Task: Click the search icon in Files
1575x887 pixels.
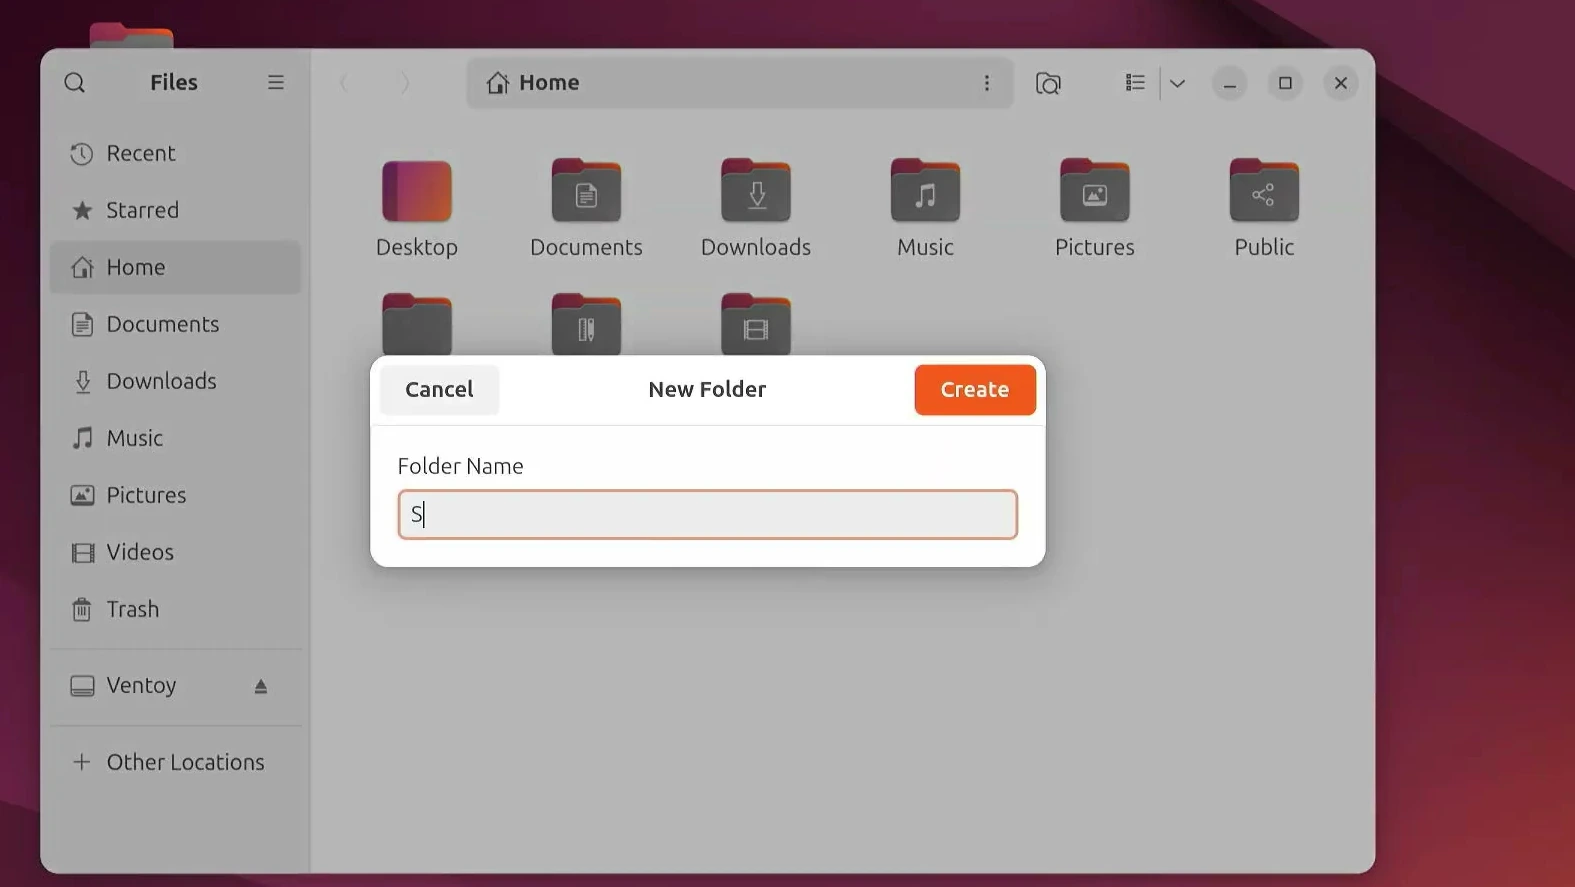Action: coord(75,83)
